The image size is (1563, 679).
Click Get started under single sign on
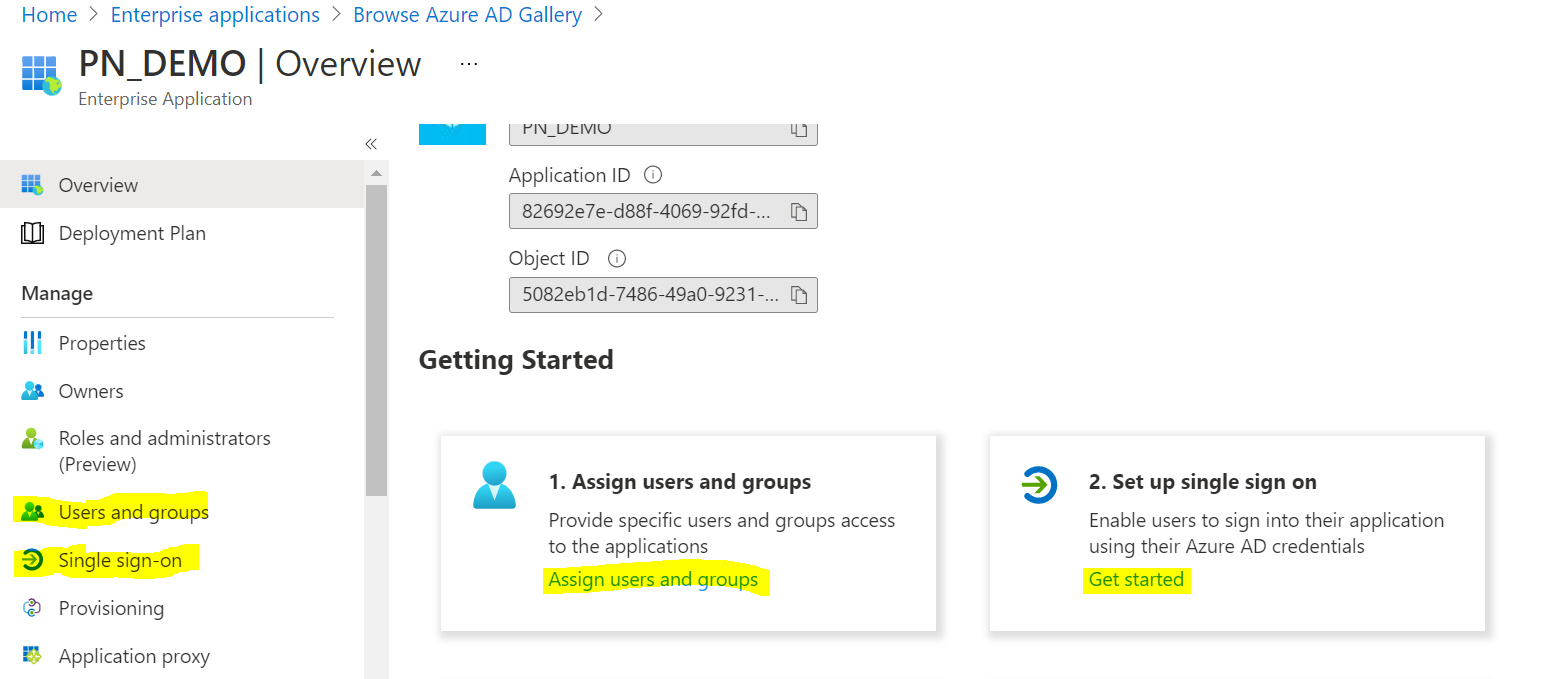(x=1136, y=580)
